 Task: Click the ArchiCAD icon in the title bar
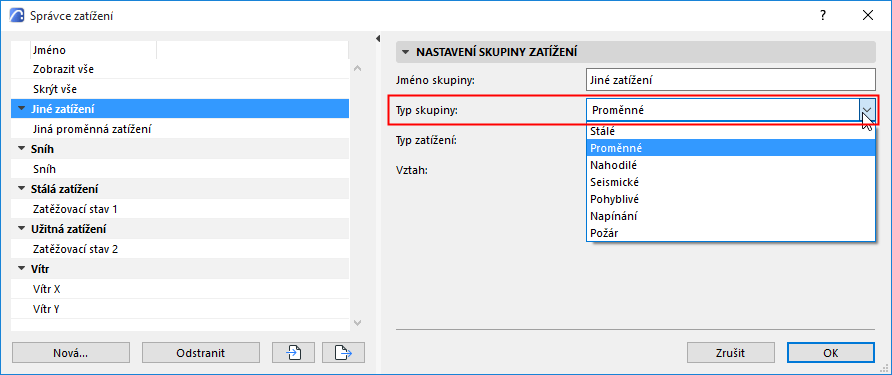point(18,15)
